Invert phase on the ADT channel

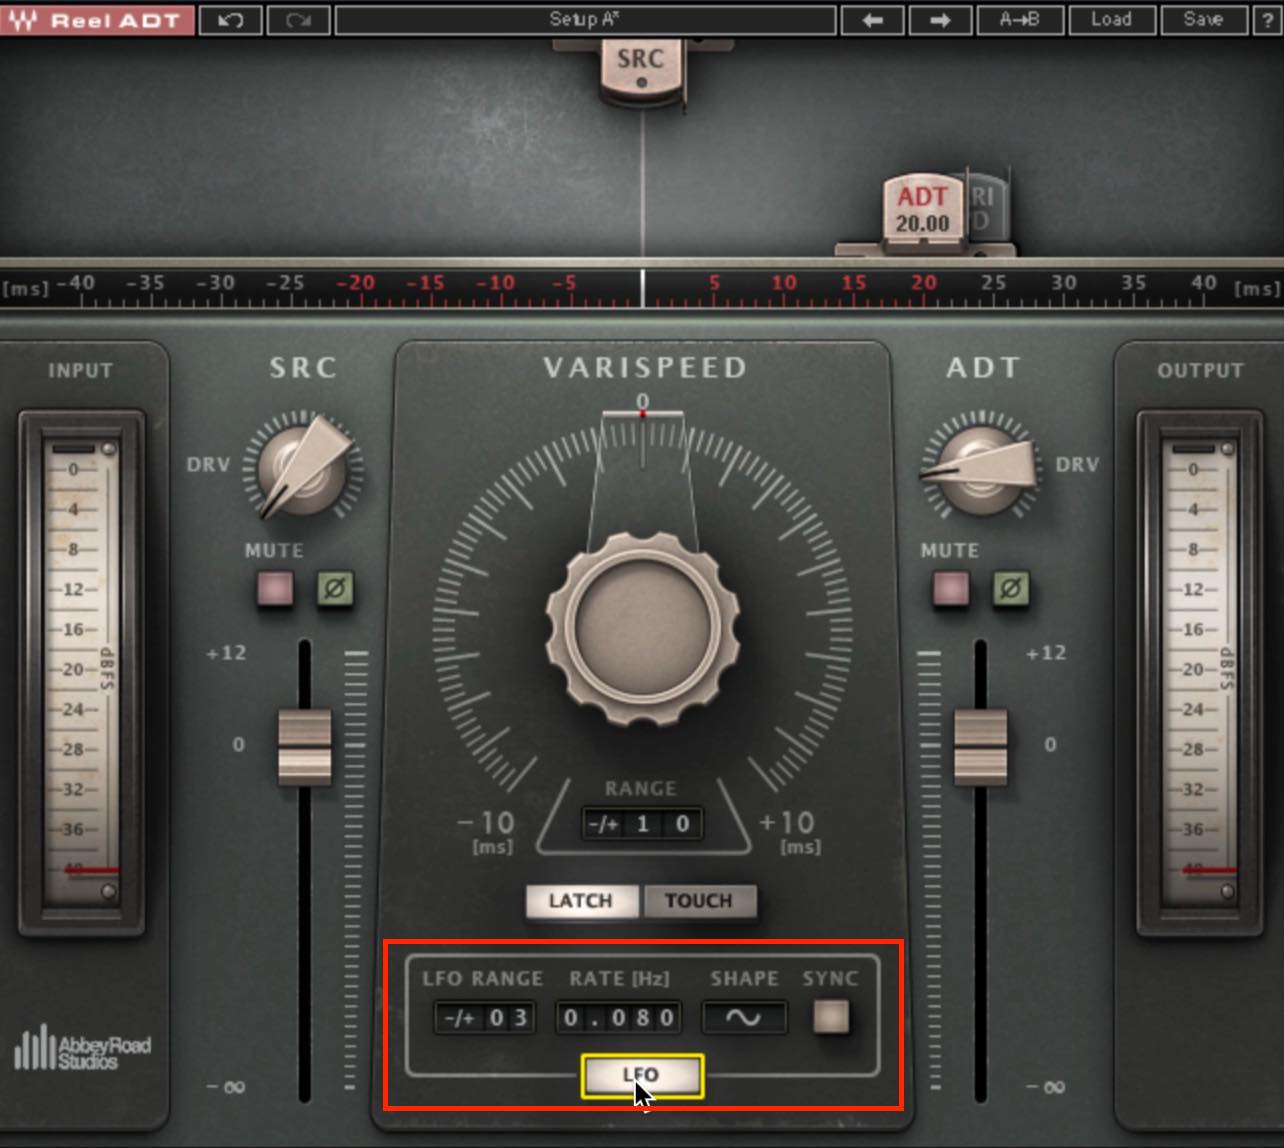tap(1010, 588)
